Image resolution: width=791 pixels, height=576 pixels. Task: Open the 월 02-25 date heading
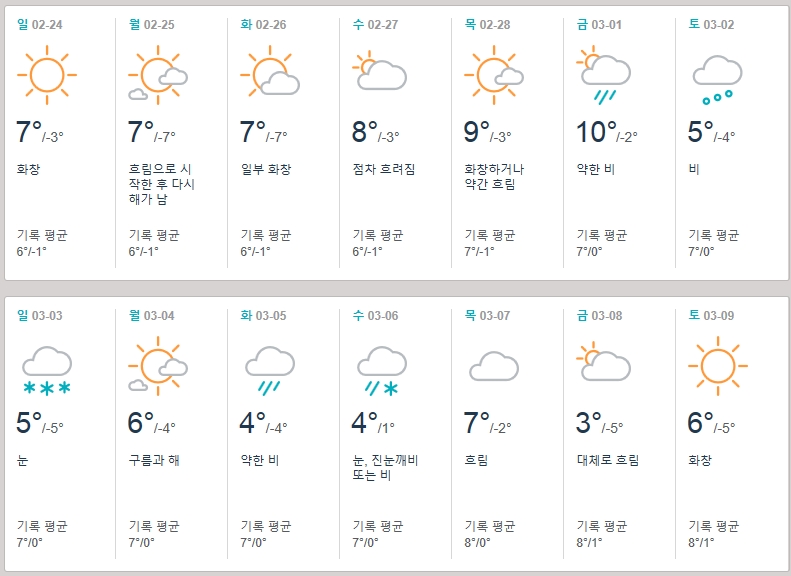[x=152, y=24]
